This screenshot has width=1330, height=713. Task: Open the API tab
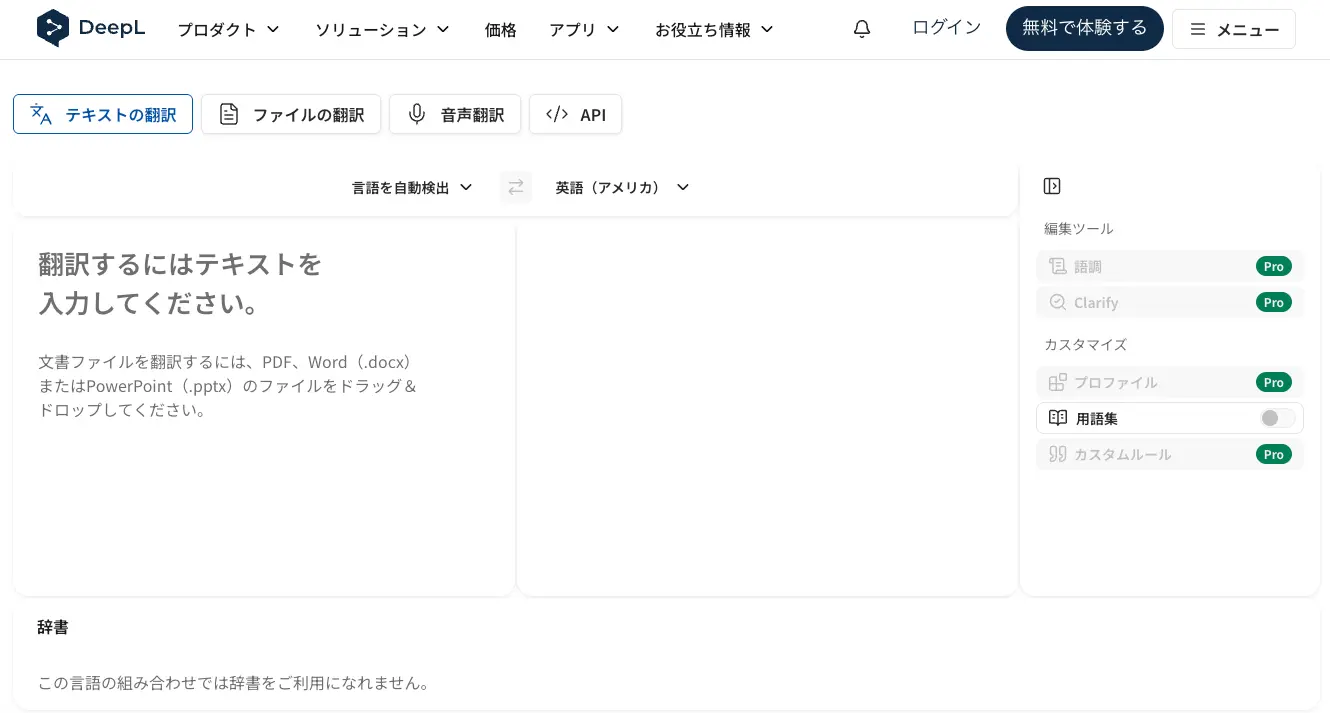pyautogui.click(x=575, y=114)
